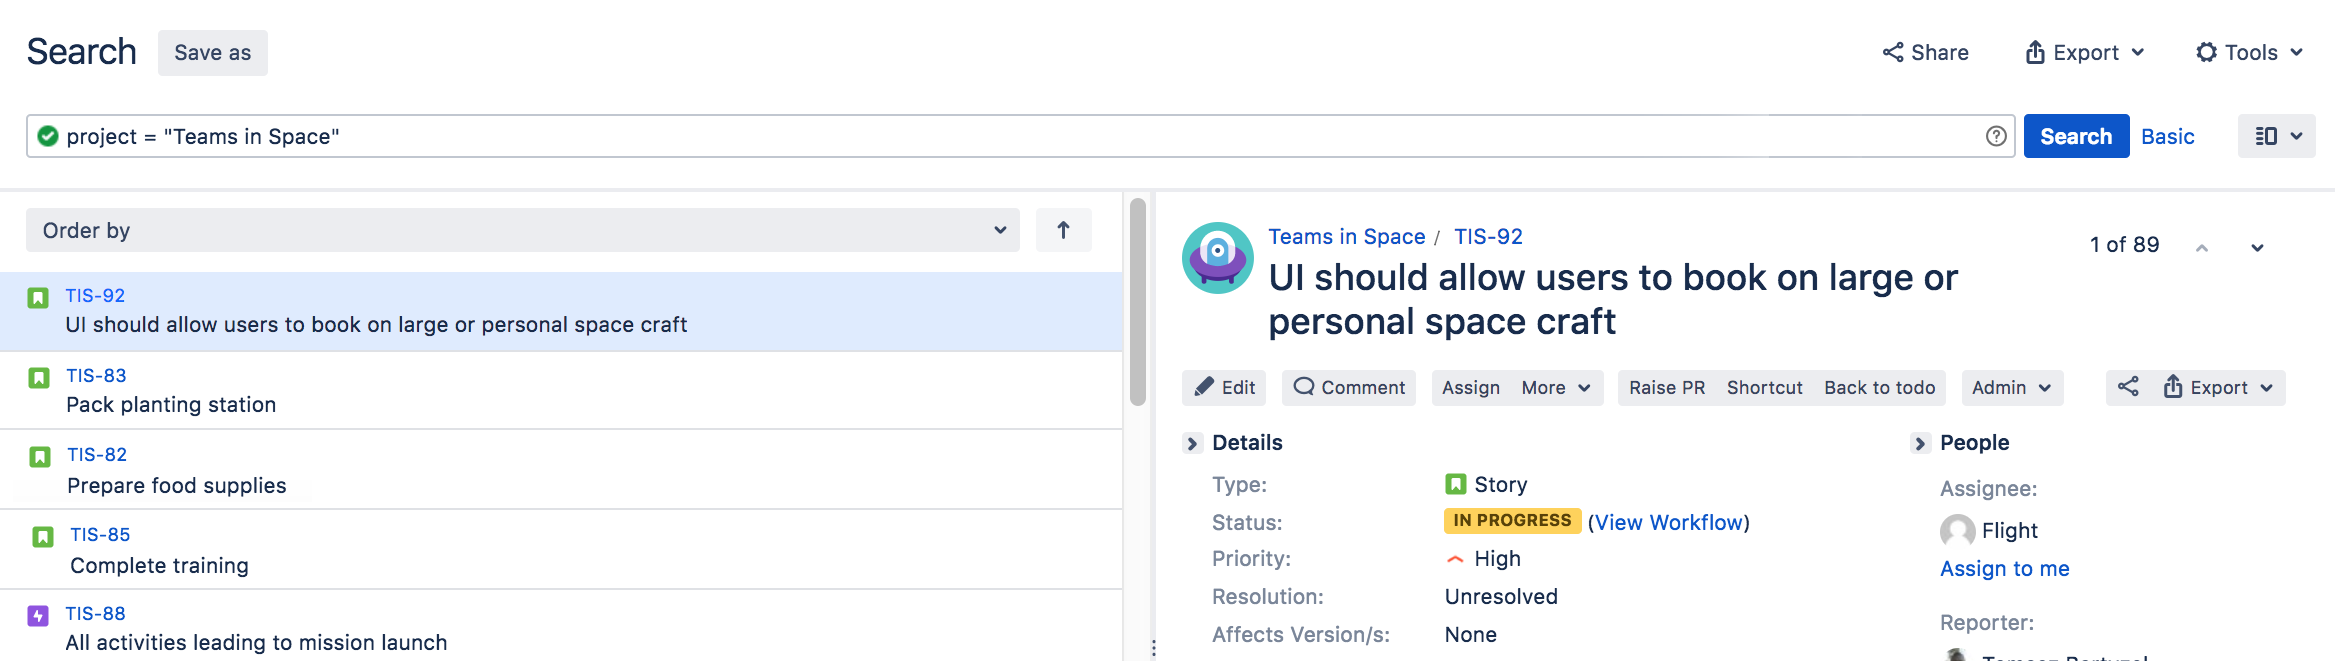Open the Tools gear menu
Viewport: 2335px width, 661px height.
pyautogui.click(x=2249, y=52)
